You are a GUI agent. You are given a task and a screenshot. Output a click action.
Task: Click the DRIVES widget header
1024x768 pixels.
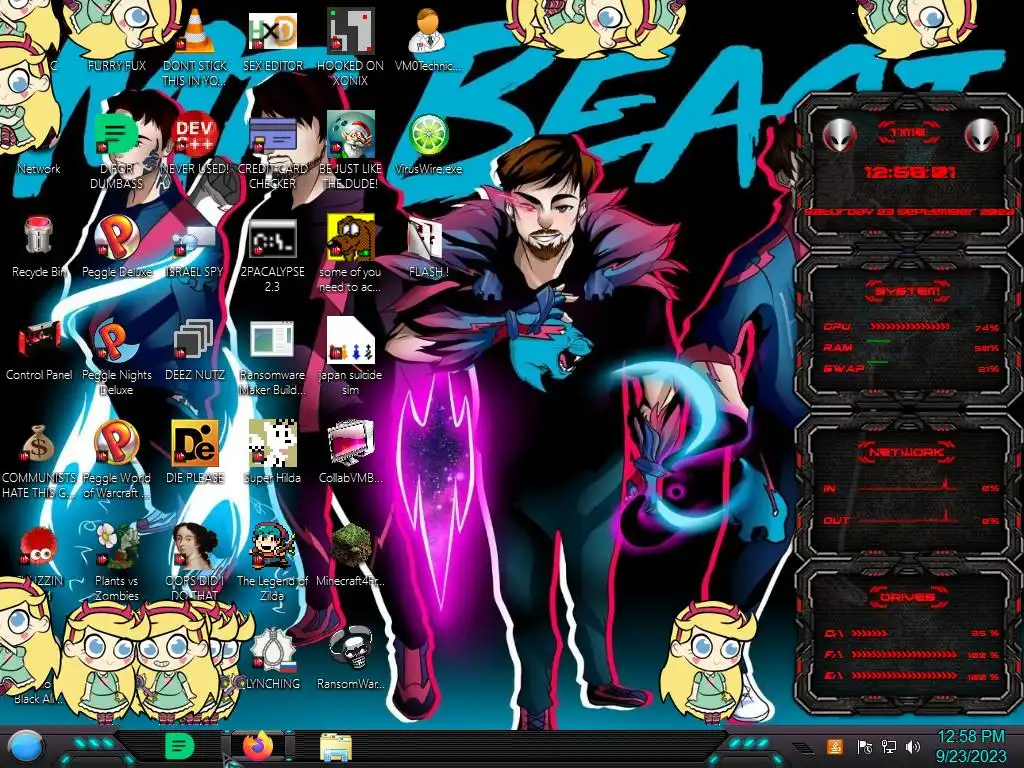[908, 596]
